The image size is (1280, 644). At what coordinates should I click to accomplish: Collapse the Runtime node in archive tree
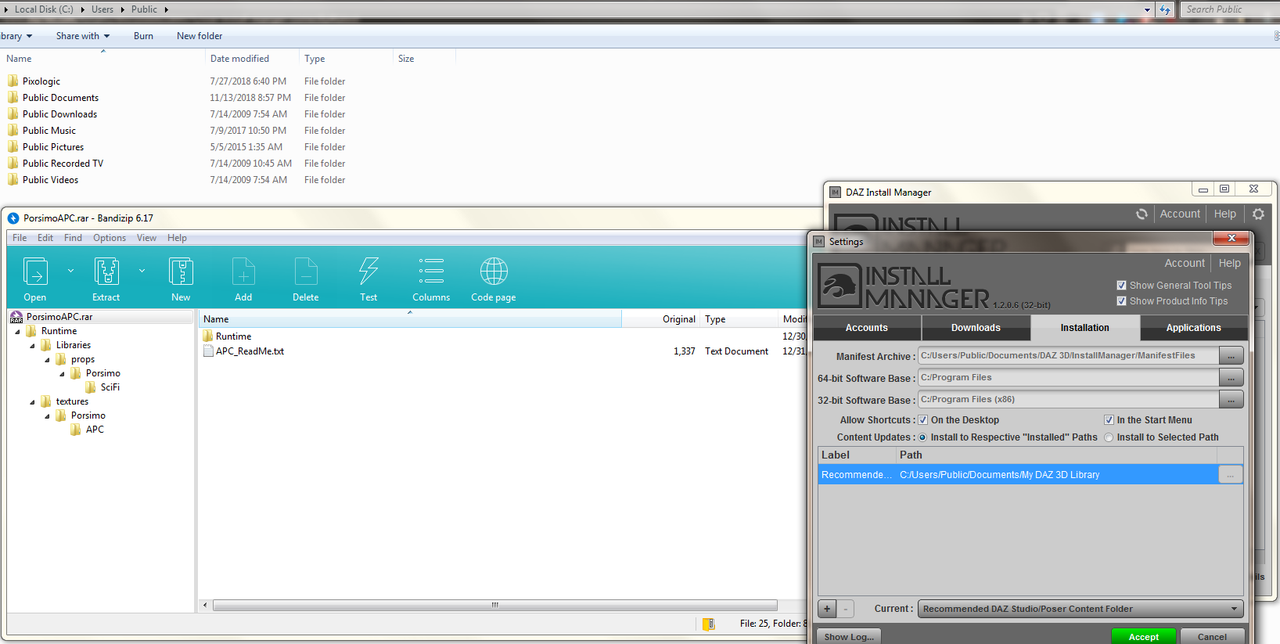pyautogui.click(x=17, y=331)
